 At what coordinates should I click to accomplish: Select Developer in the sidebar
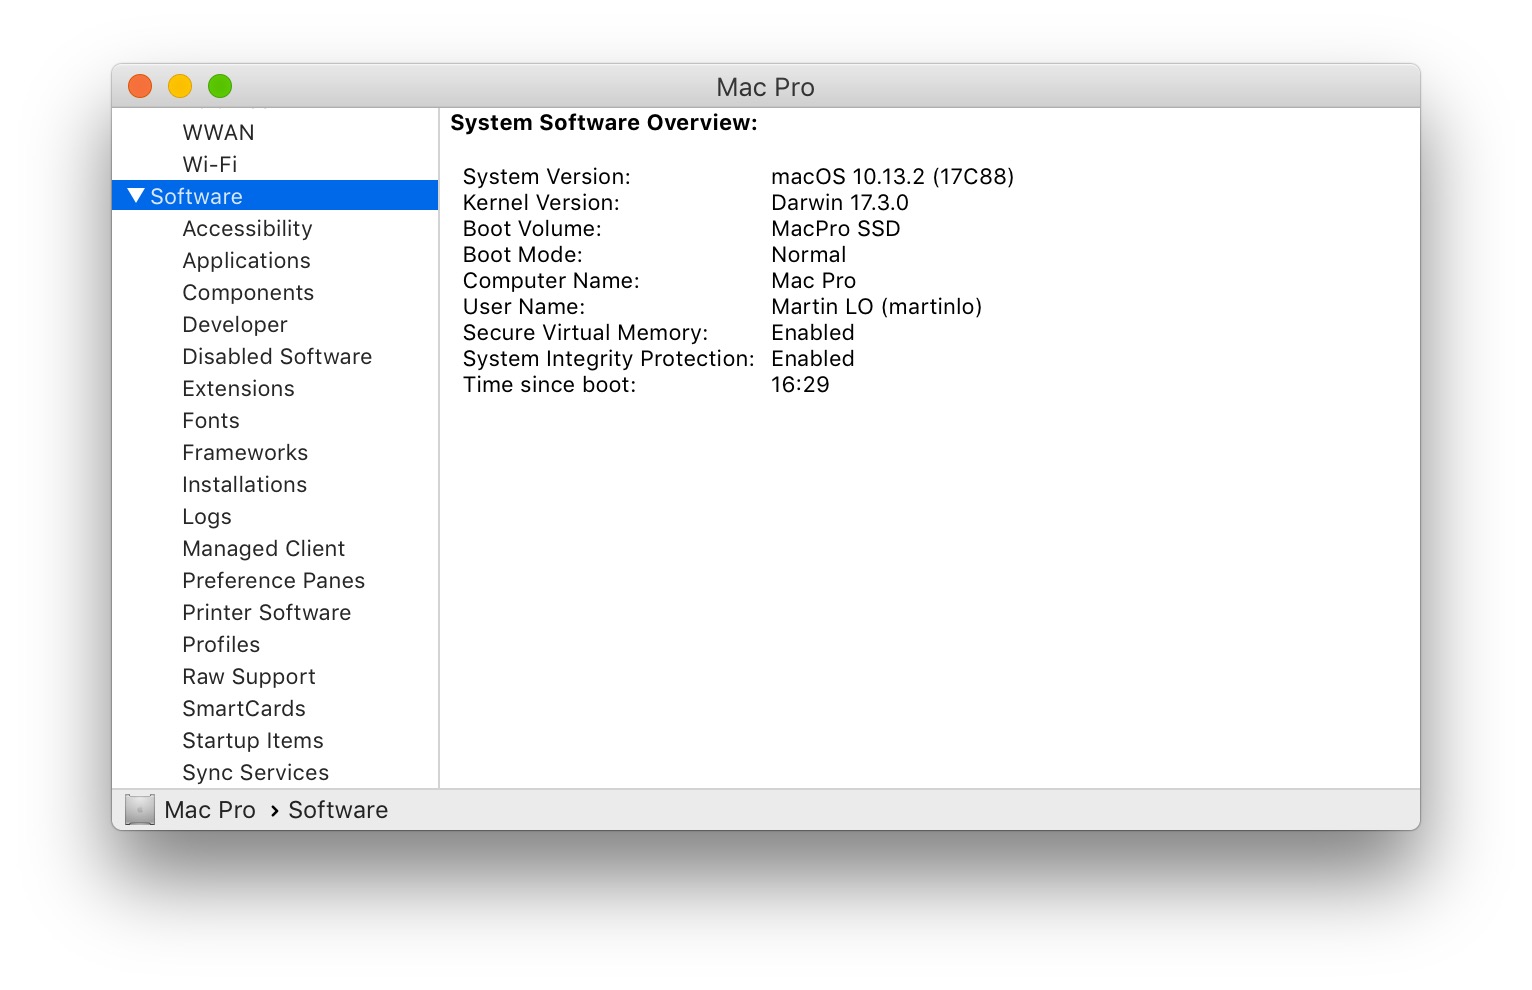pos(235,325)
